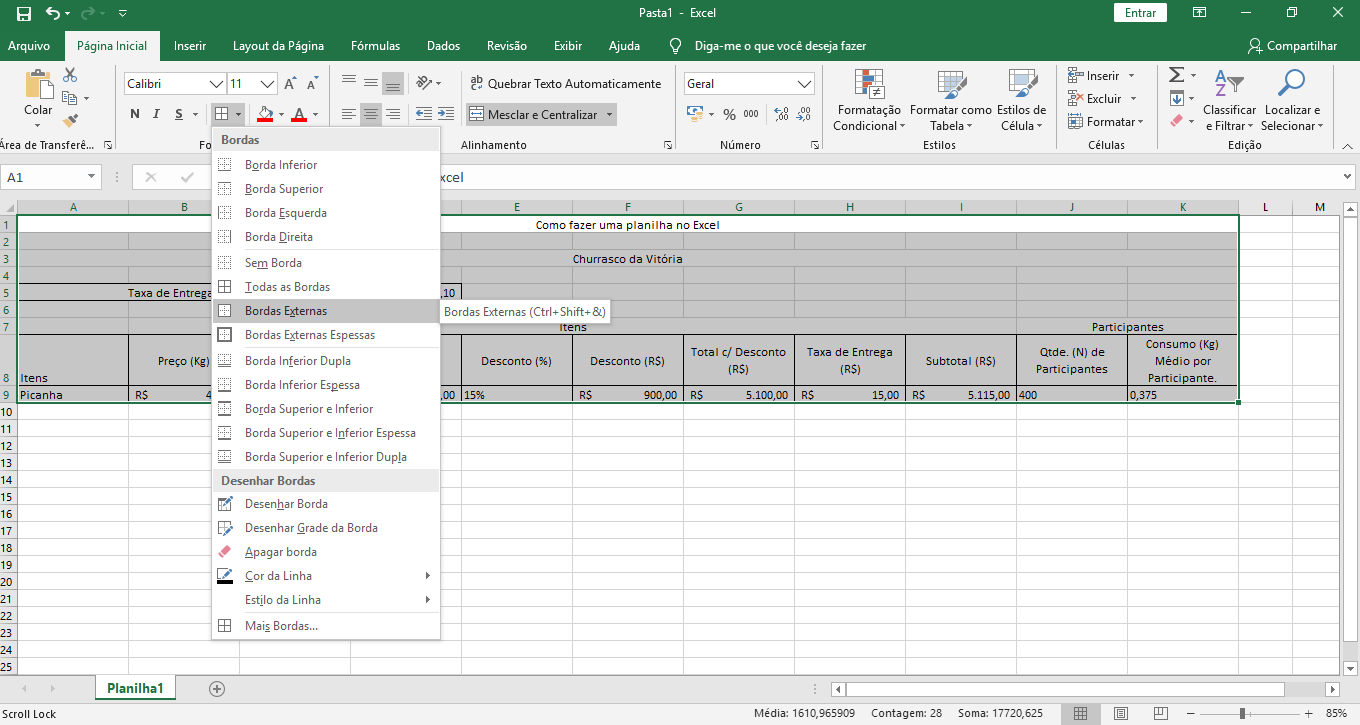The image size is (1360, 725).
Task: Toggle Negrito bold formatting
Action: pyautogui.click(x=135, y=115)
